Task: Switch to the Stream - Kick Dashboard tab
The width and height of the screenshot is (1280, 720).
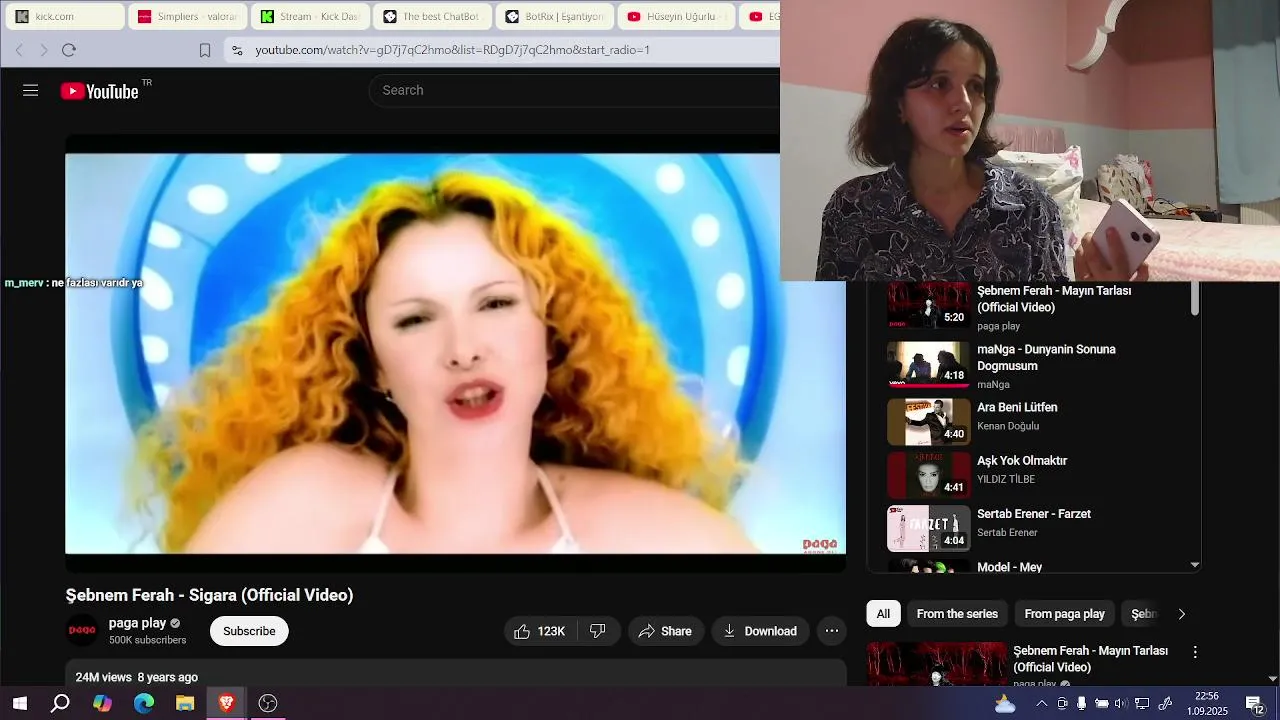Action: [309, 16]
